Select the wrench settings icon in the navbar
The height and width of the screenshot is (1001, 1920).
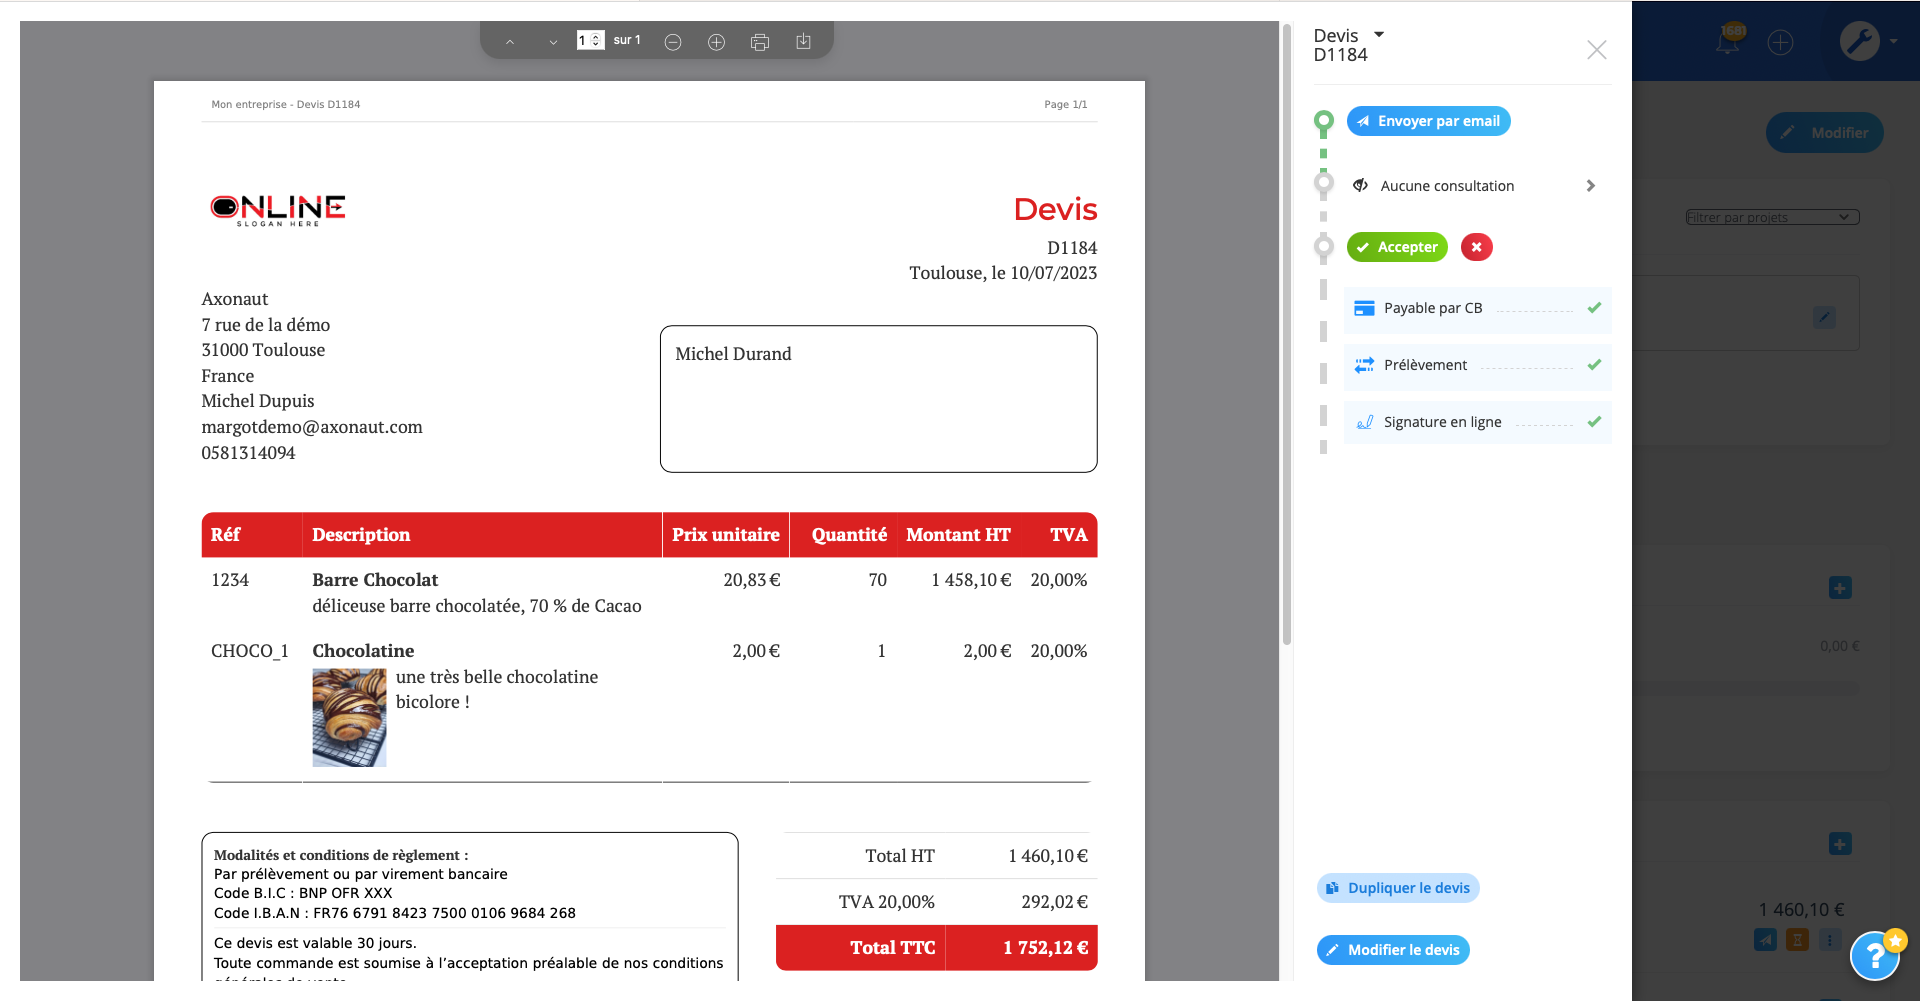tap(1861, 40)
